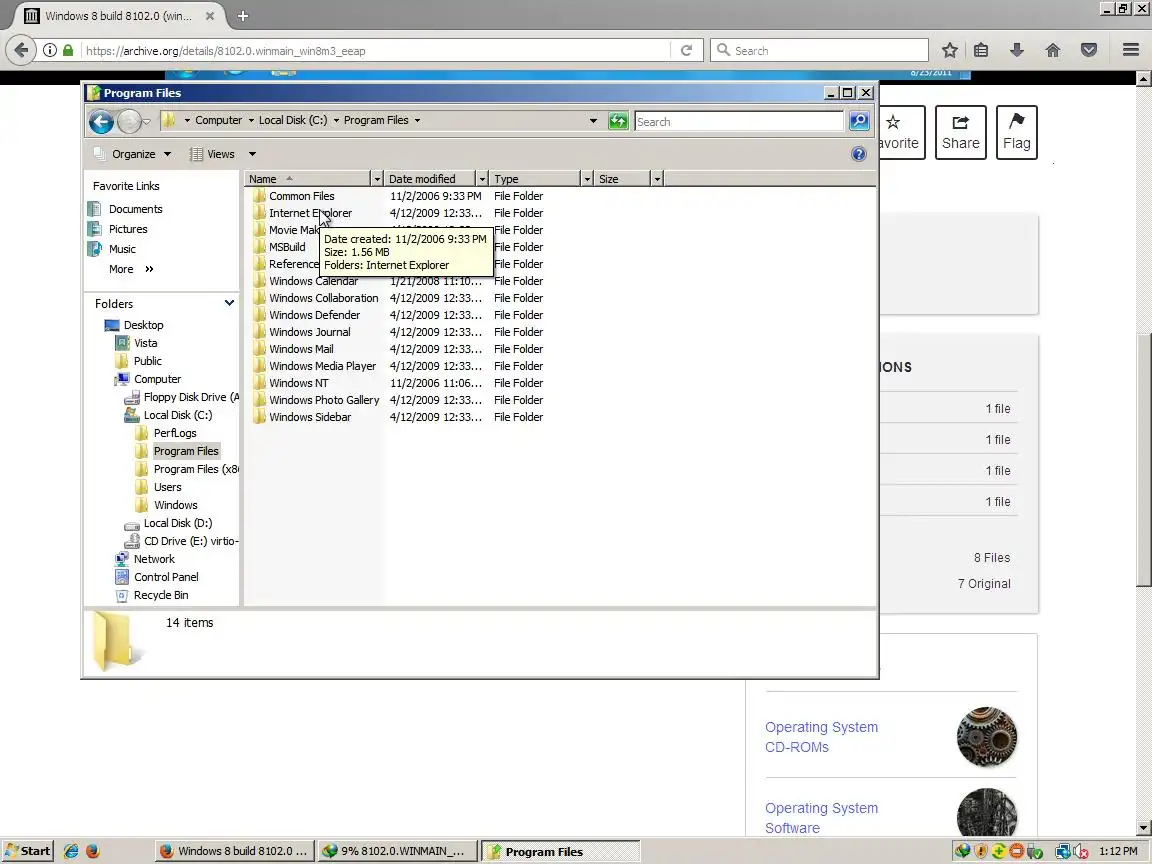Switch to 9% download taskbar button
This screenshot has width=1152, height=864.
pyautogui.click(x=397, y=851)
